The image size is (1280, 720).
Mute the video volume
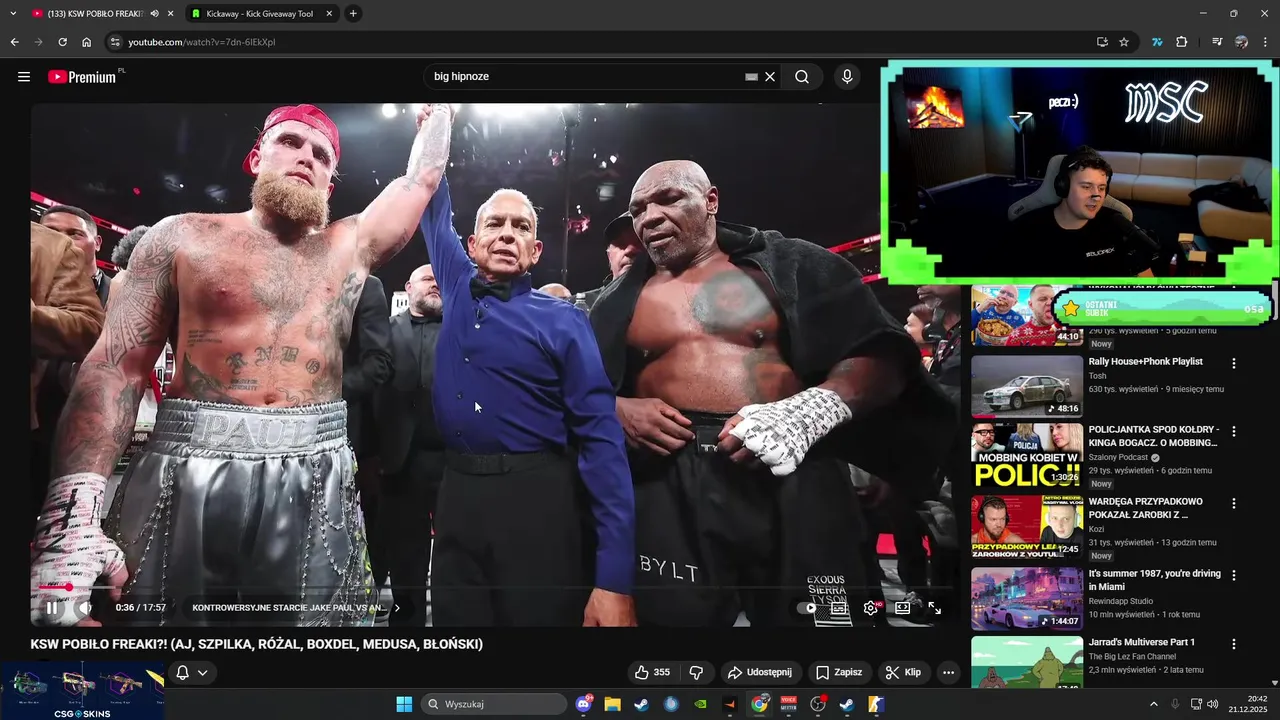(85, 607)
